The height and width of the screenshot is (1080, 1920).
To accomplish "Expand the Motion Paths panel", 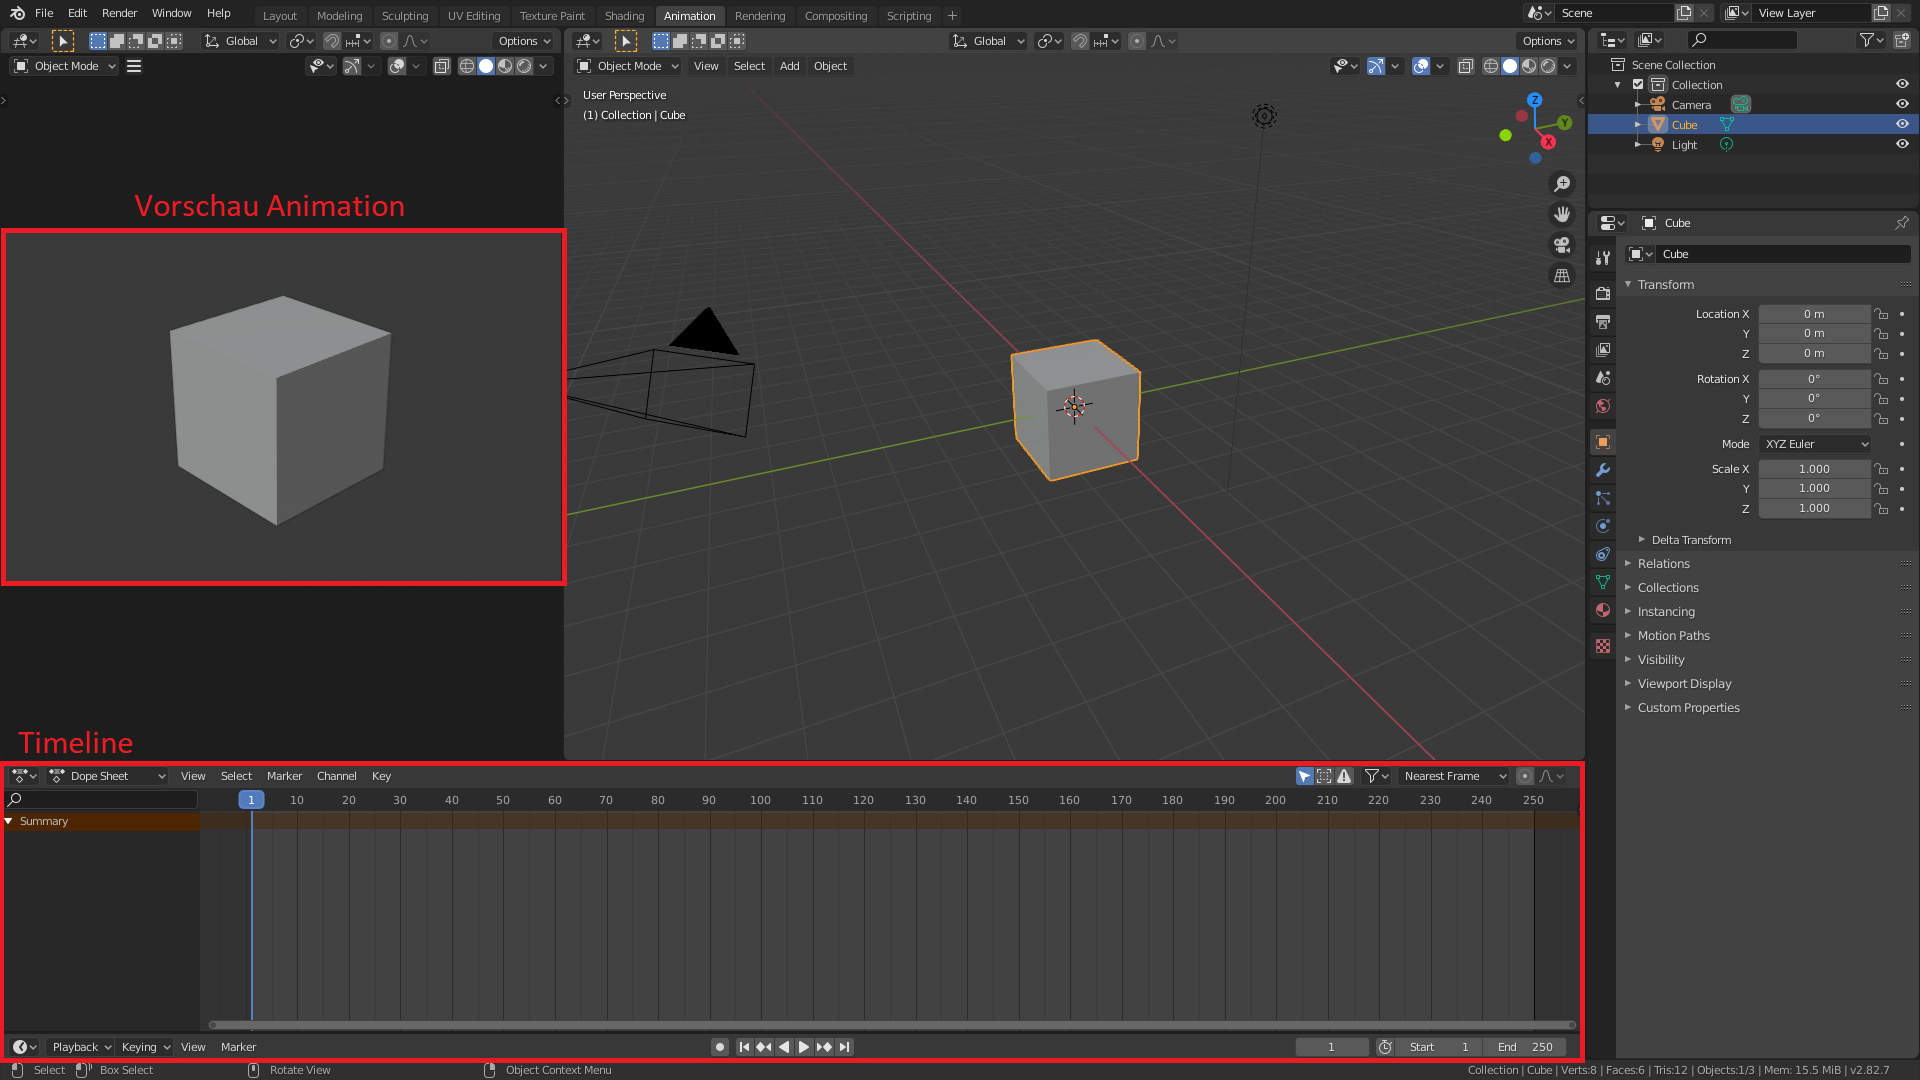I will click(x=1673, y=636).
